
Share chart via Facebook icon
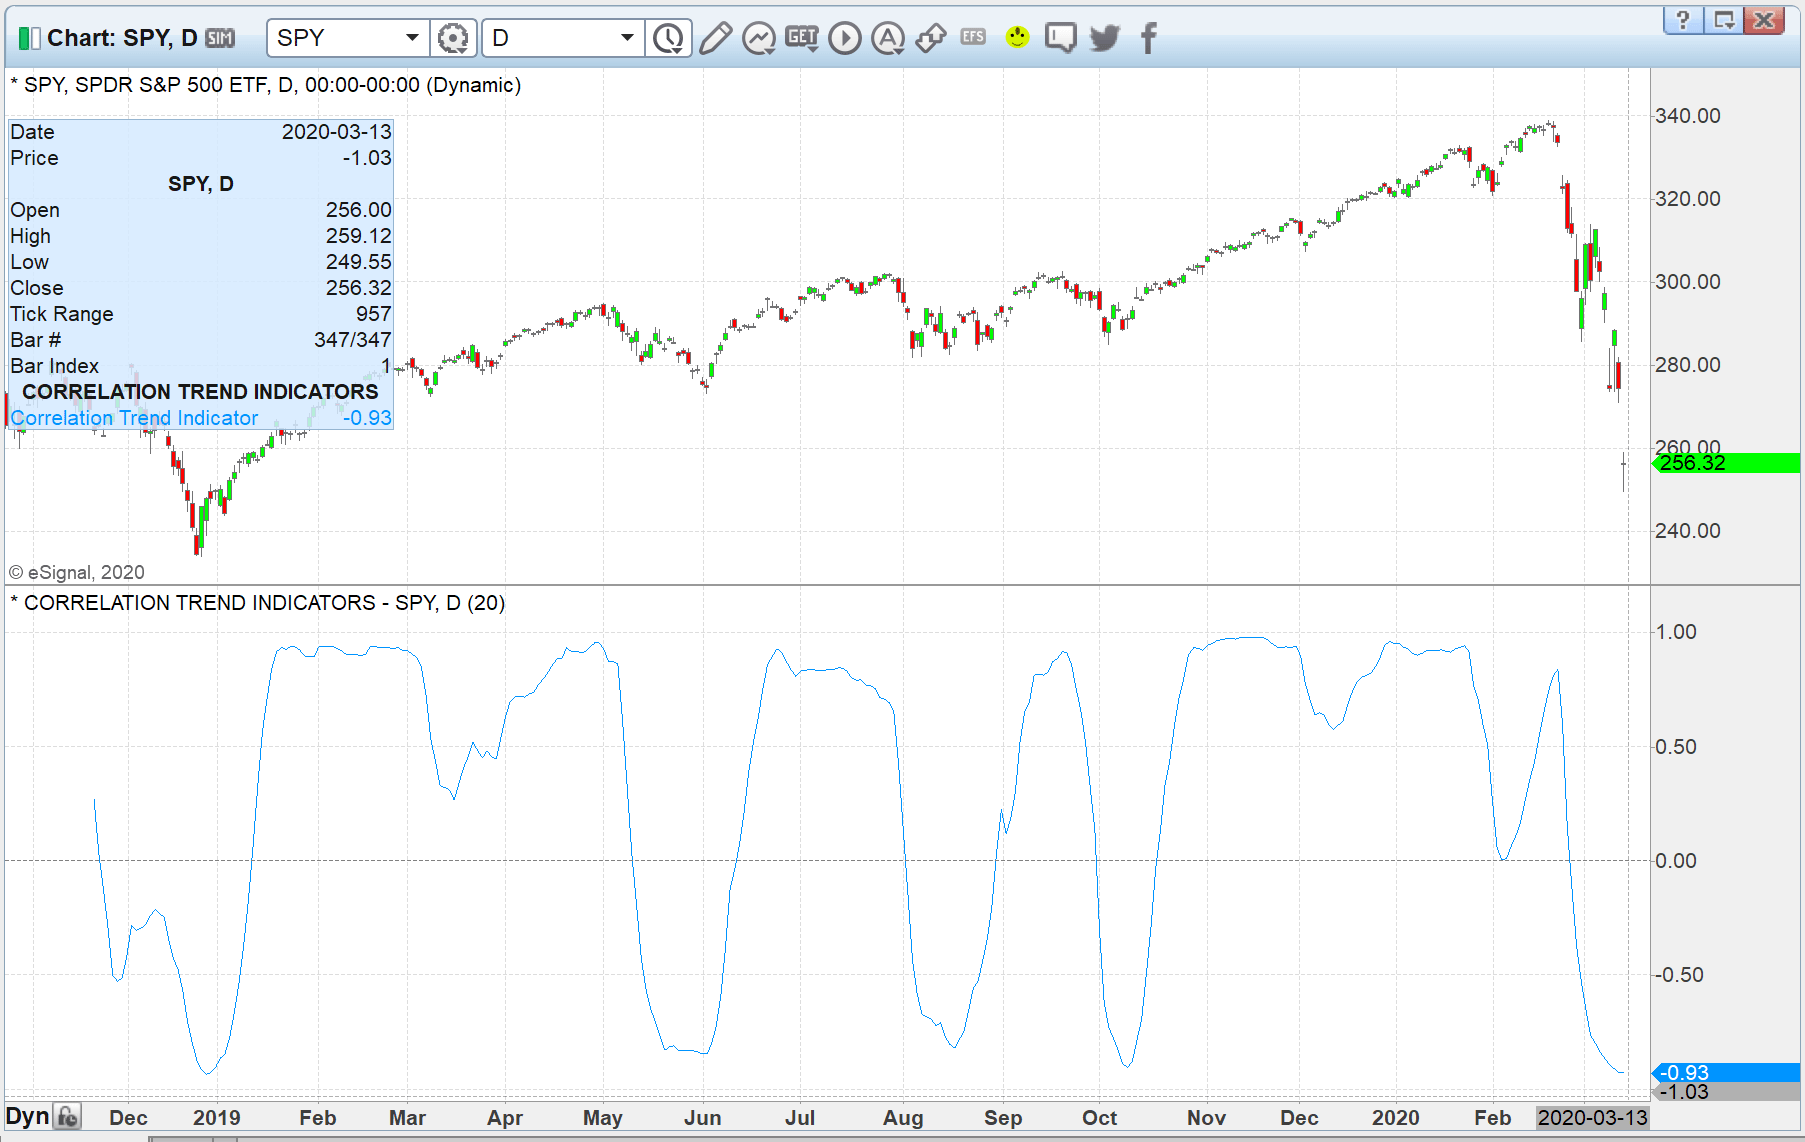pyautogui.click(x=1149, y=38)
